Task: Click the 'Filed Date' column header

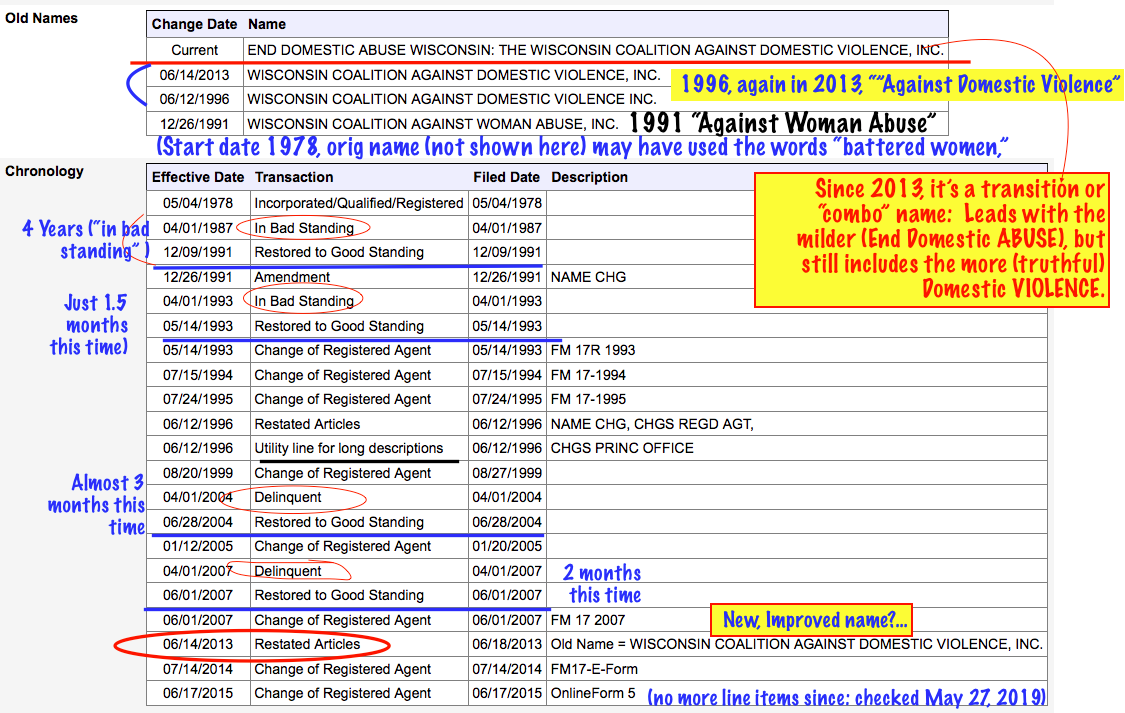Action: click(506, 177)
